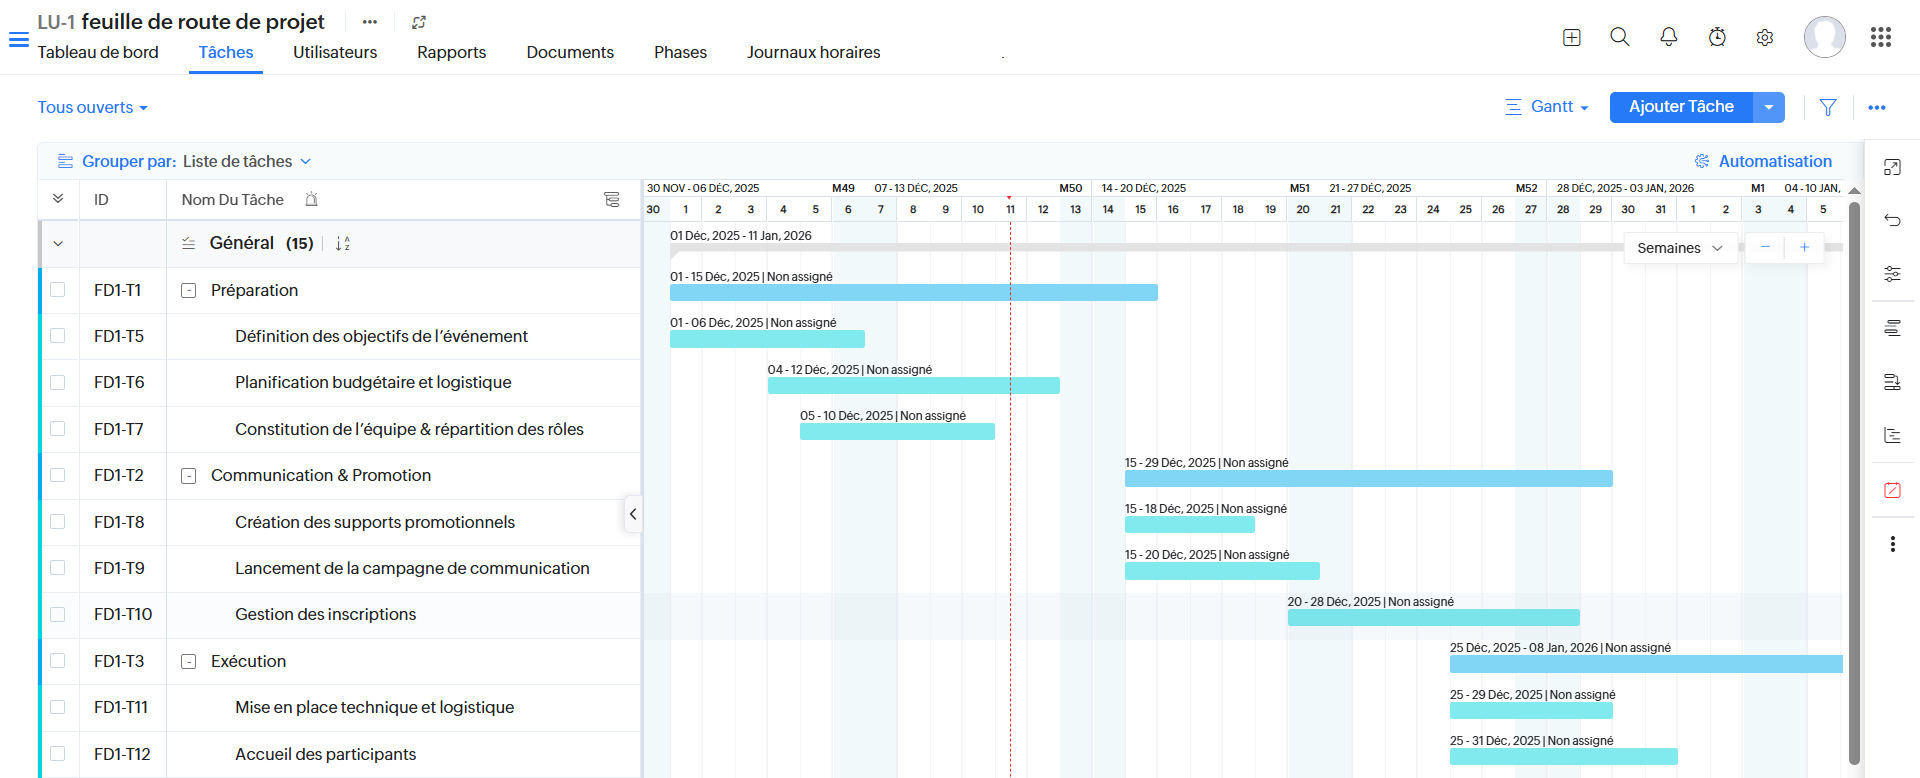The image size is (1920, 778).
Task: Click the Ajouter Tâche button
Action: click(1681, 107)
